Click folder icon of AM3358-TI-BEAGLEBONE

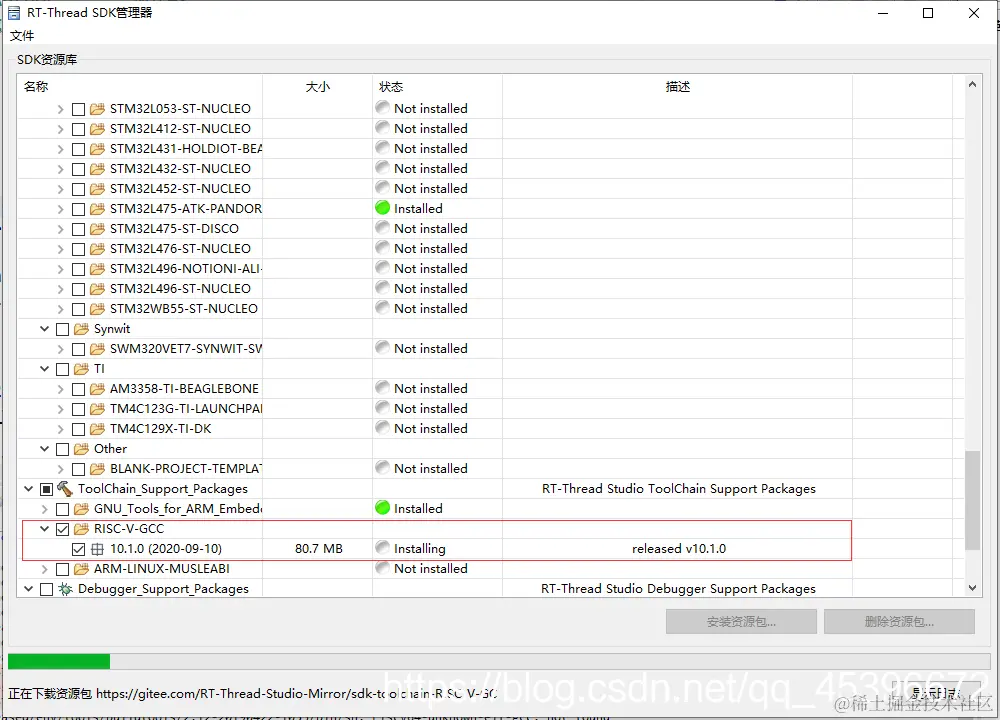97,389
